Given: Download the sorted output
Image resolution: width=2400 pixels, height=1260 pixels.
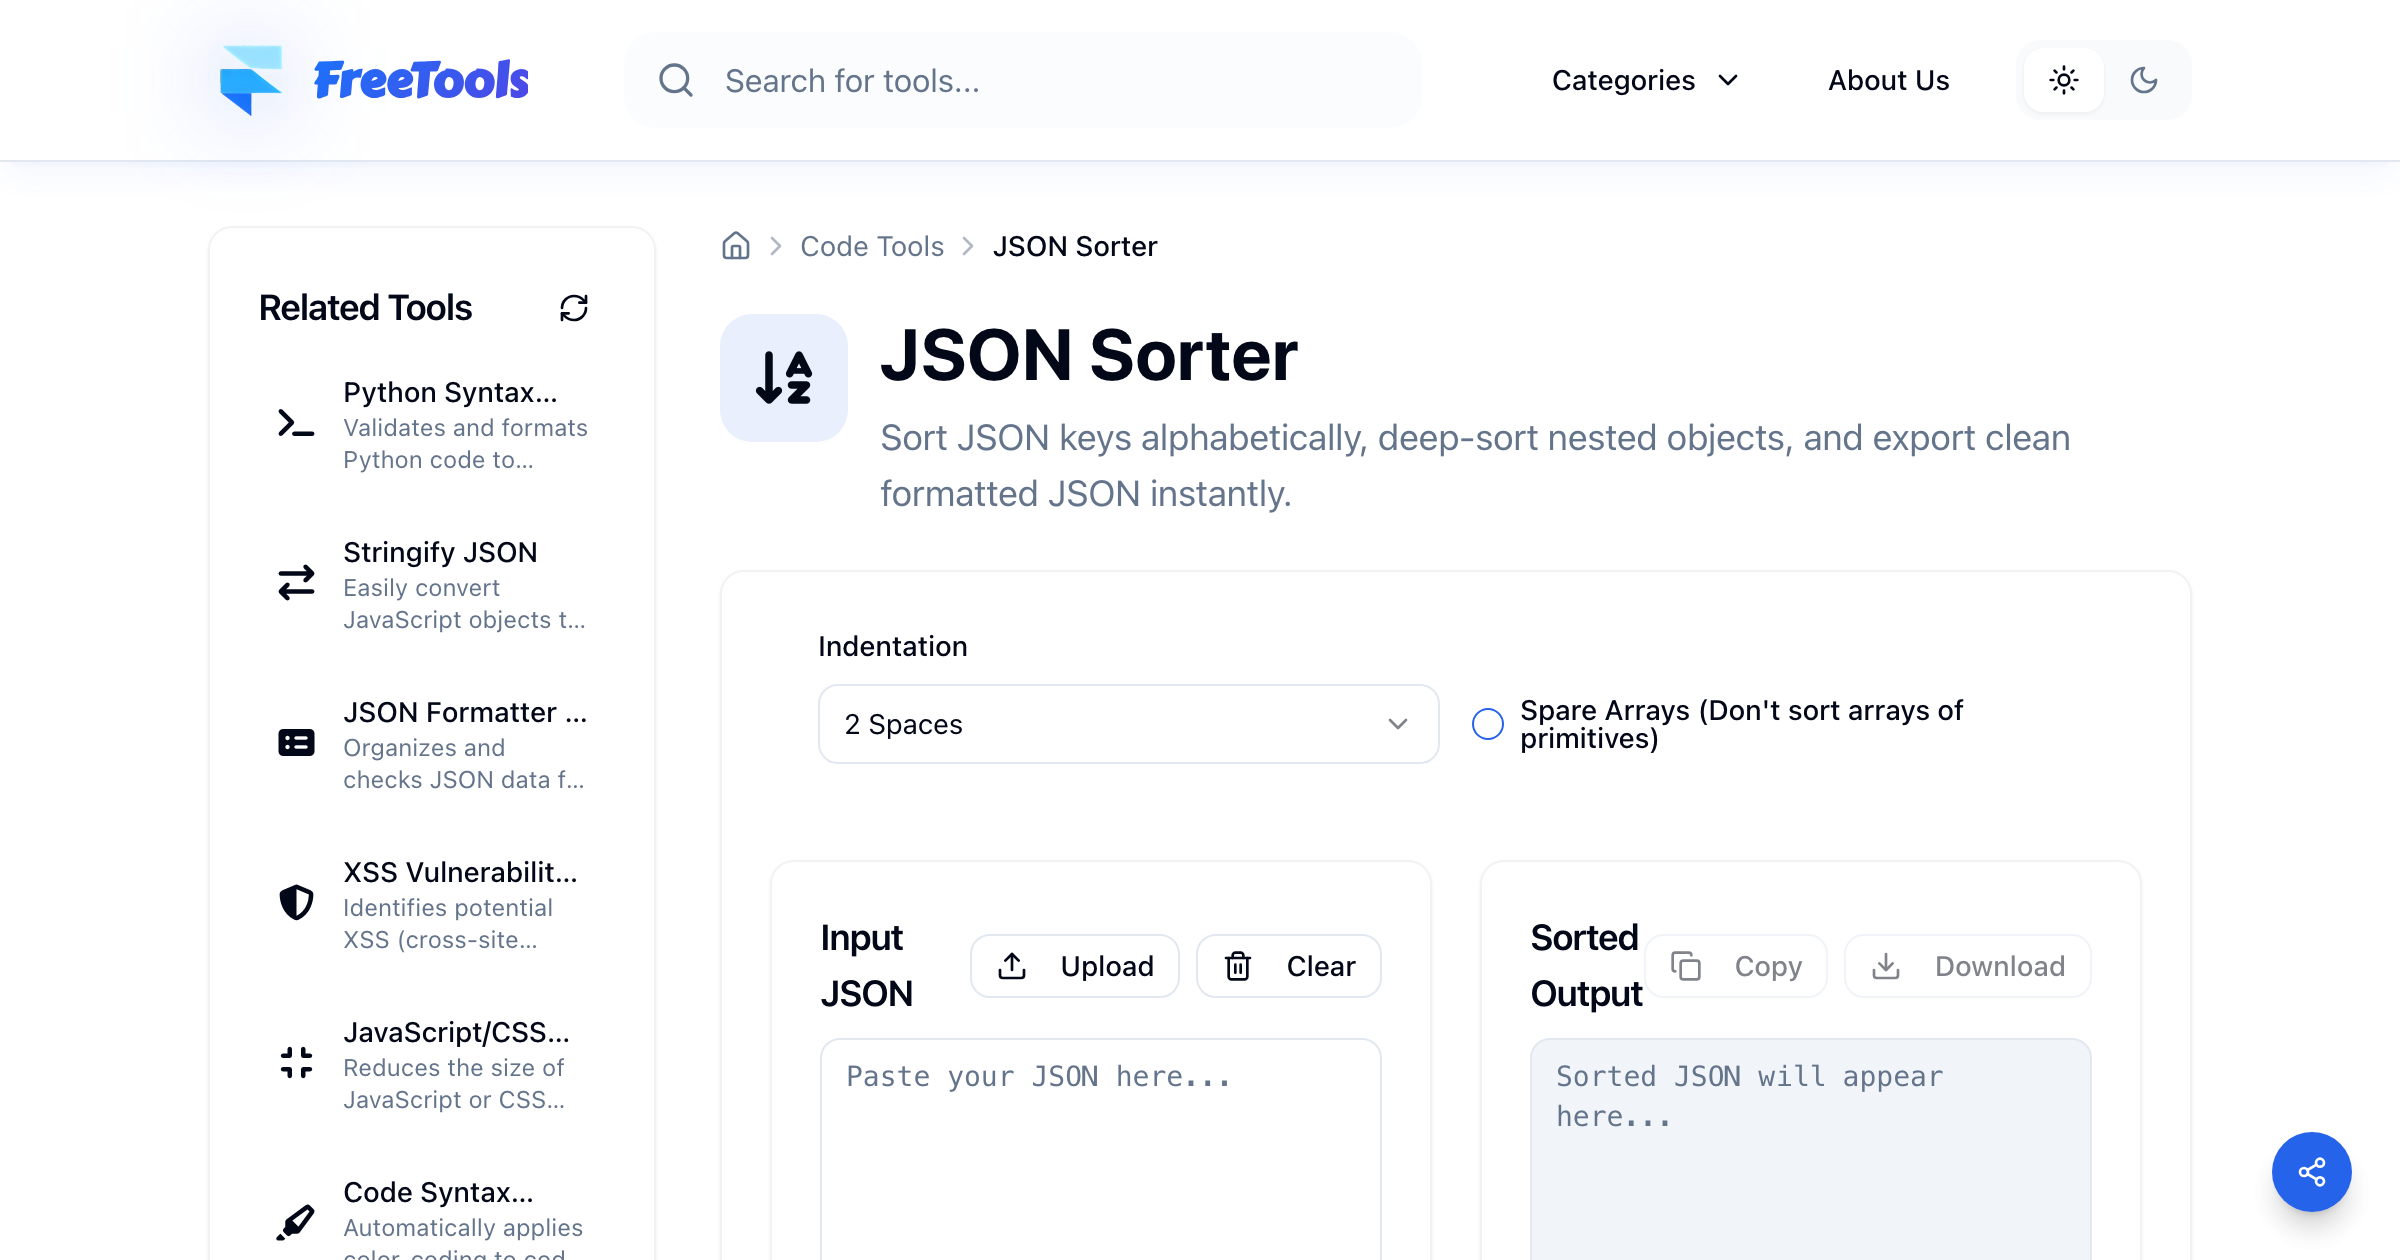Looking at the screenshot, I should pos(1967,966).
